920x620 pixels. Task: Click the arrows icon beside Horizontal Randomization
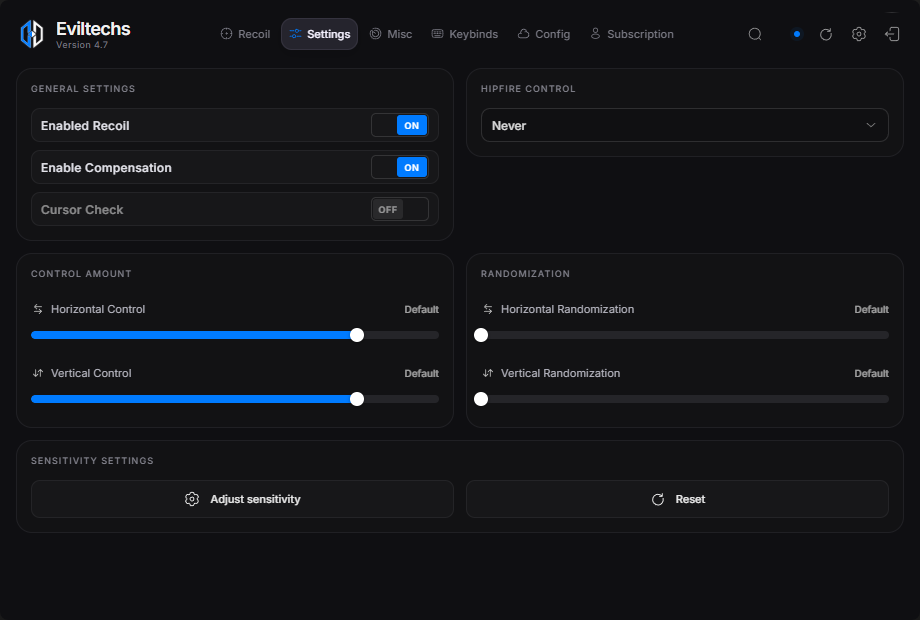point(488,309)
